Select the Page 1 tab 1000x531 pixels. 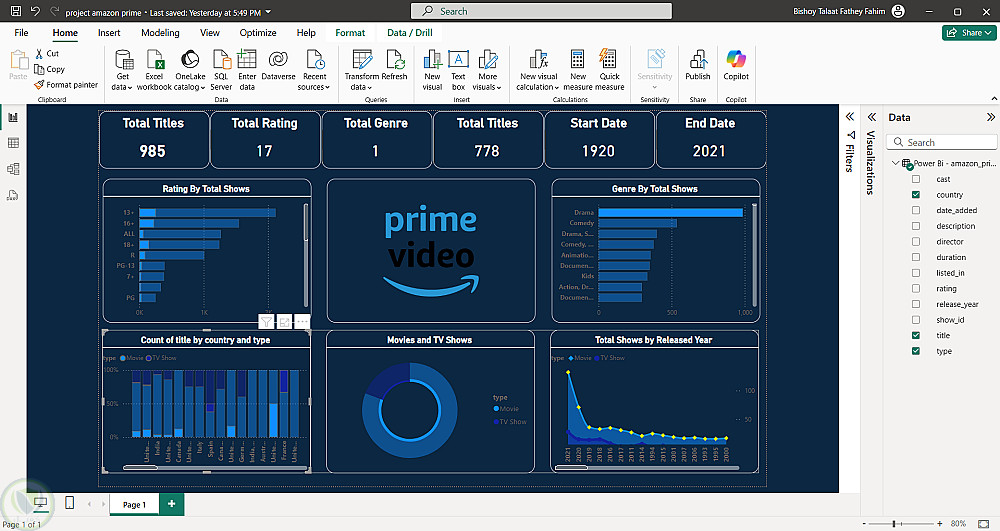coord(134,504)
